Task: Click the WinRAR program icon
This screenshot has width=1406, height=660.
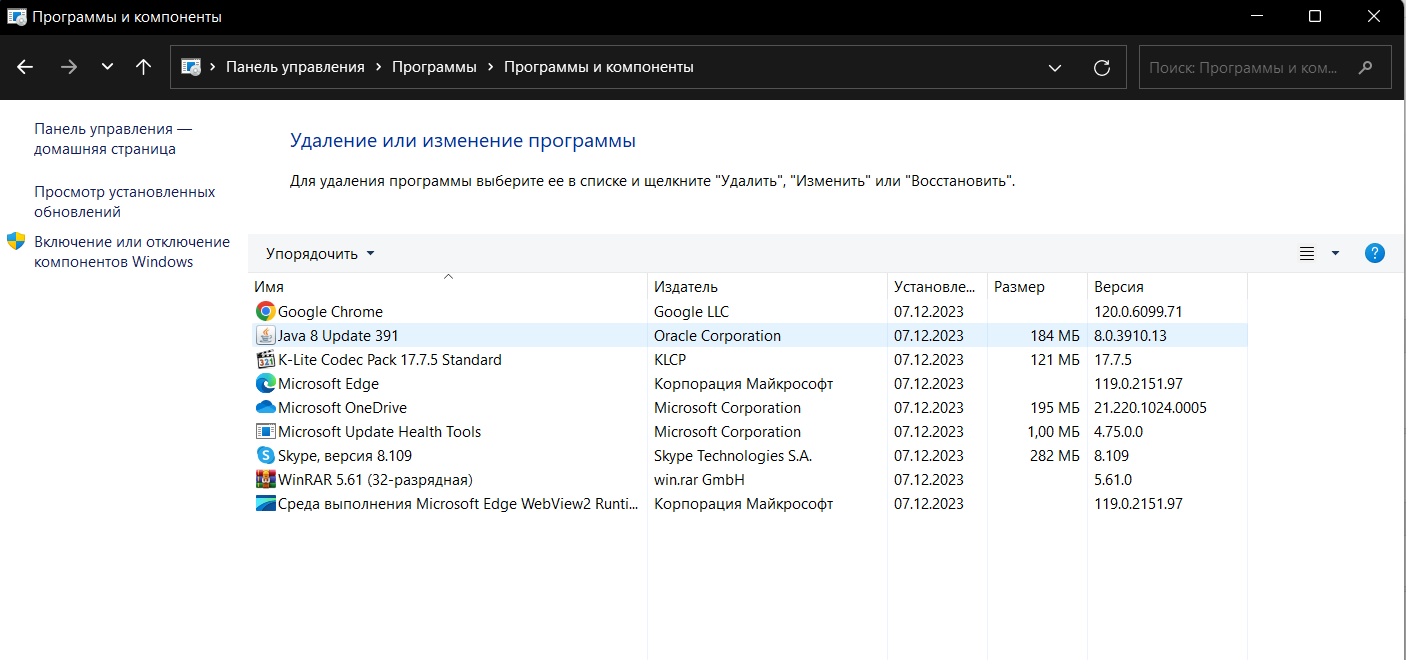Action: pos(265,480)
